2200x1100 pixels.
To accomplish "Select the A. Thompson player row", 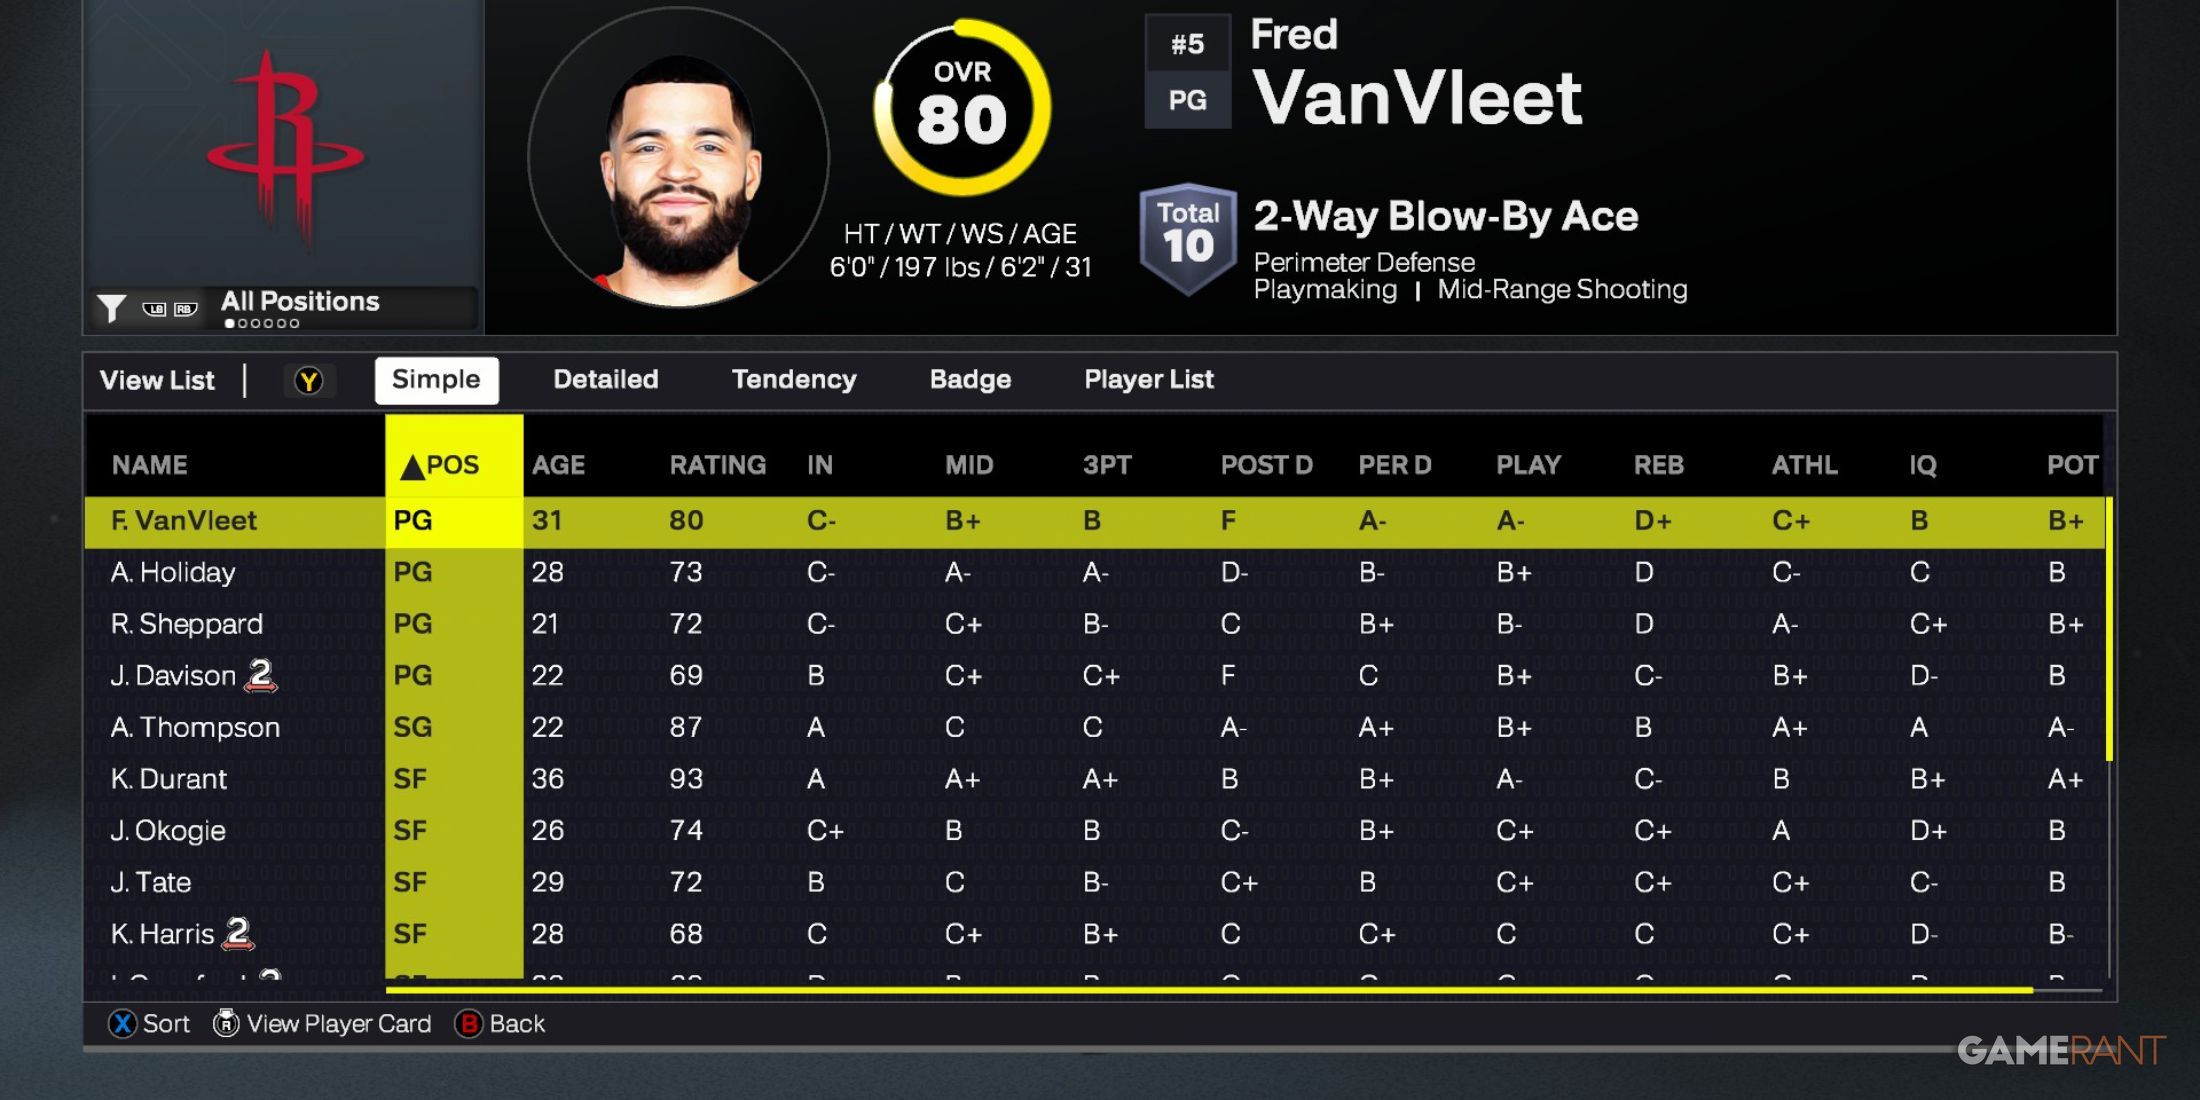I will point(1095,727).
